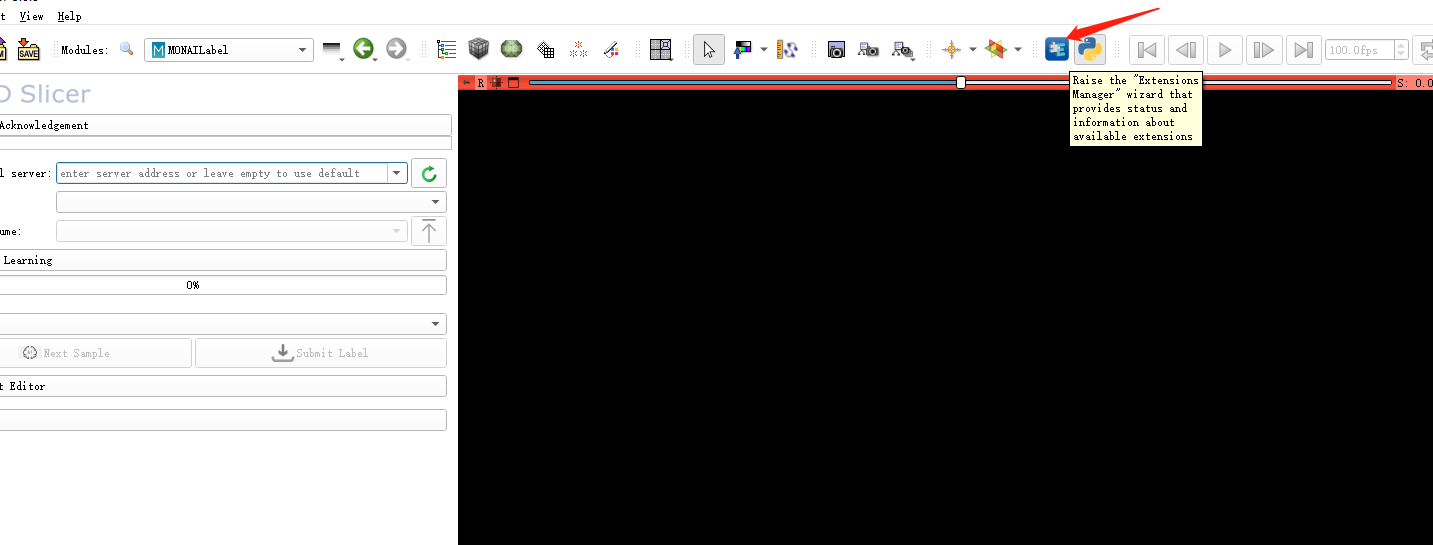Click the Next Sample button
The image size is (1433, 545).
click(94, 353)
